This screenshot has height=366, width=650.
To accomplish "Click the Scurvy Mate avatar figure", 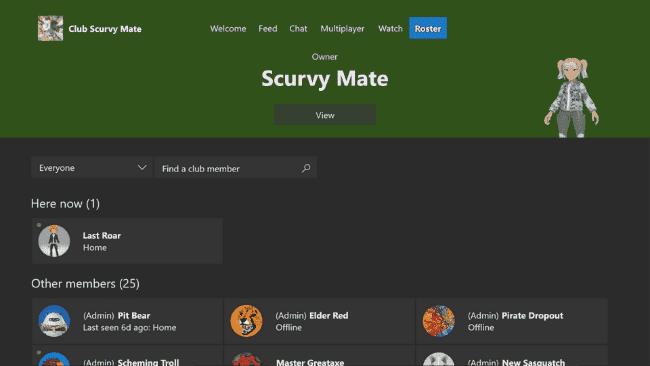I will [572, 98].
